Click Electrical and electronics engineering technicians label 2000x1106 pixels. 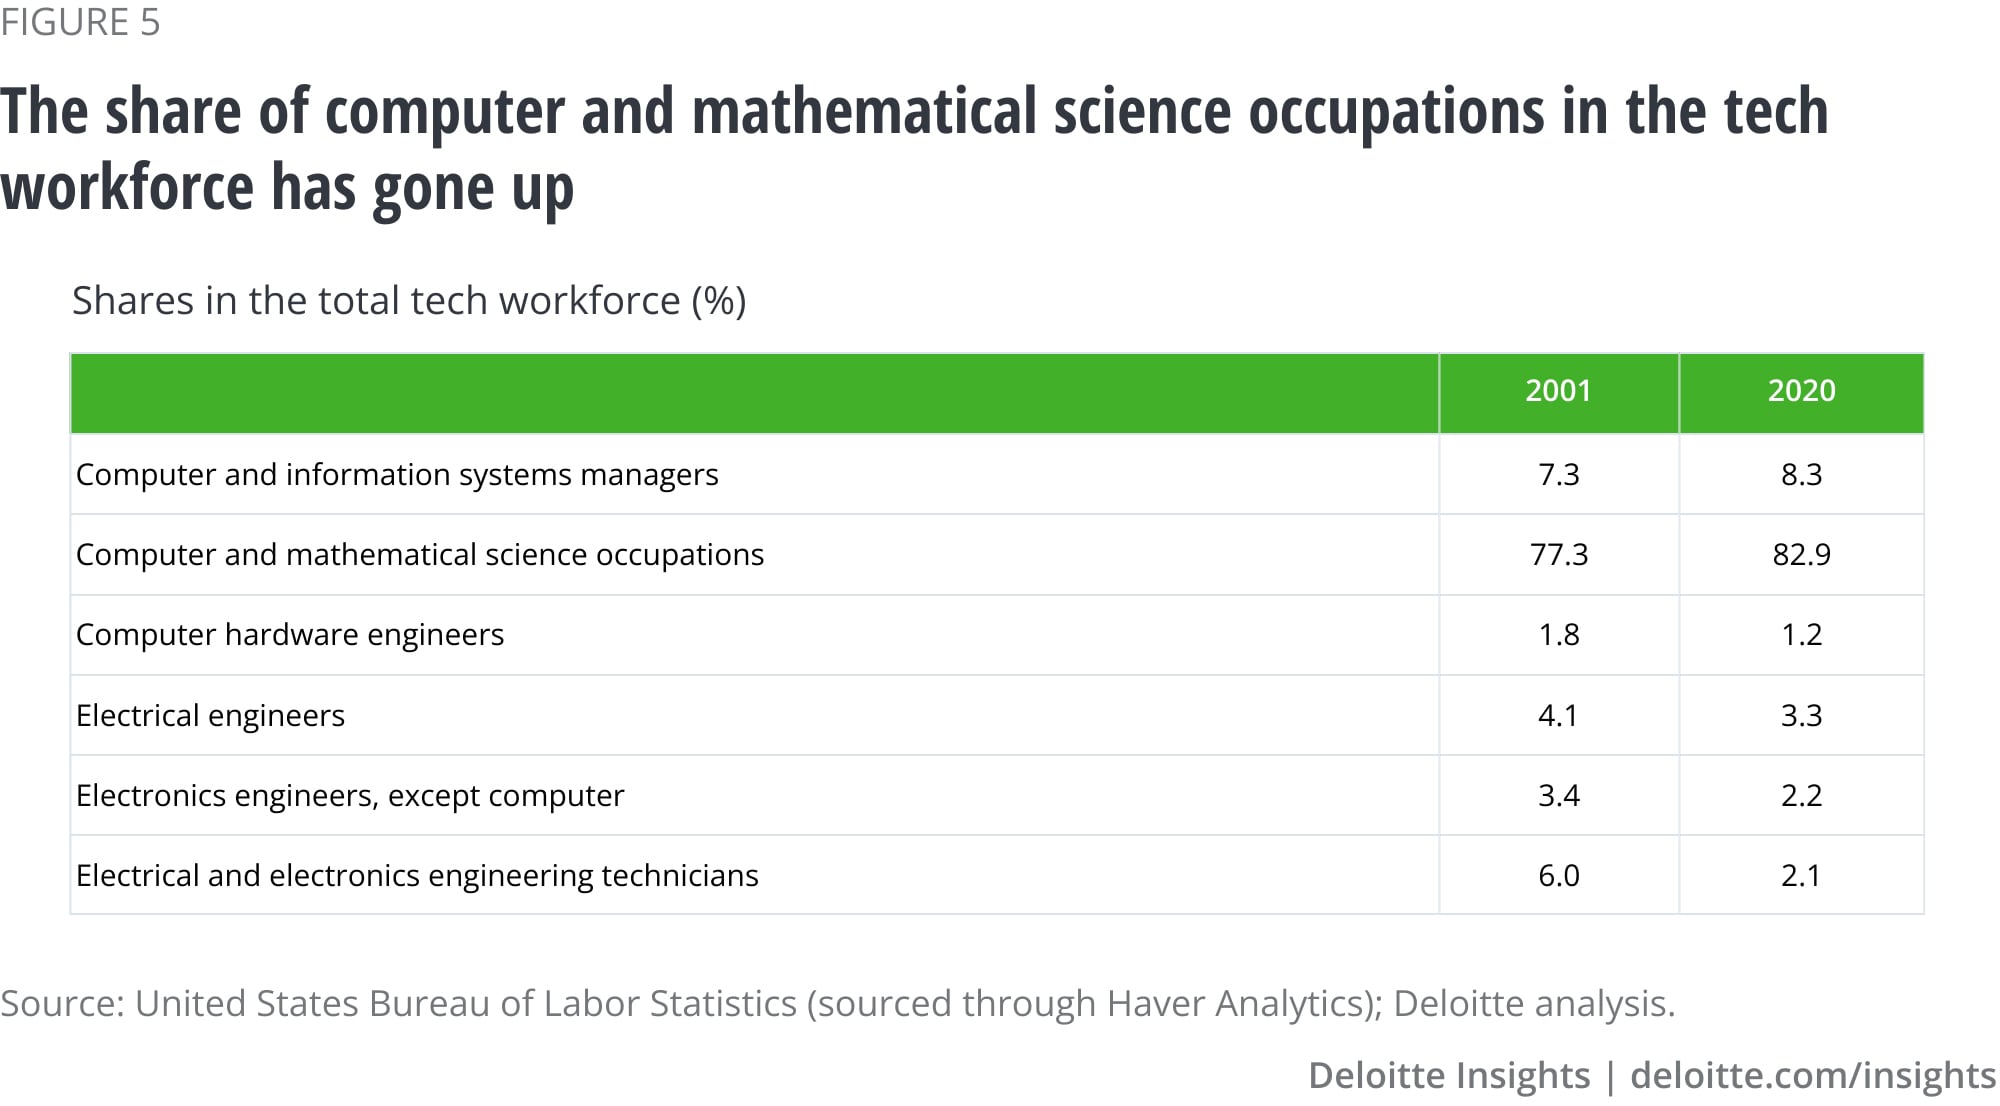pos(417,875)
